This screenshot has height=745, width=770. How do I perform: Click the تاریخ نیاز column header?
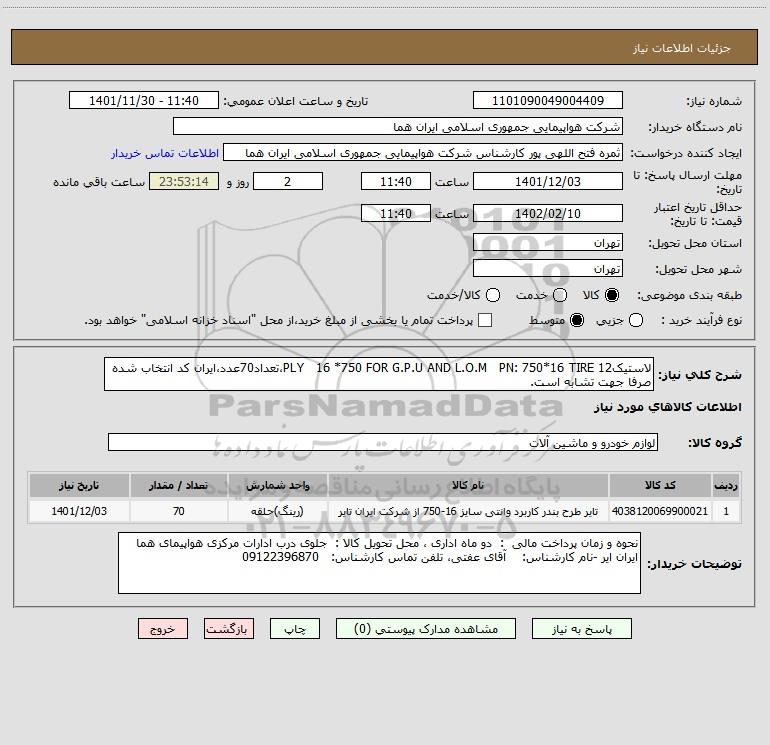[79, 485]
